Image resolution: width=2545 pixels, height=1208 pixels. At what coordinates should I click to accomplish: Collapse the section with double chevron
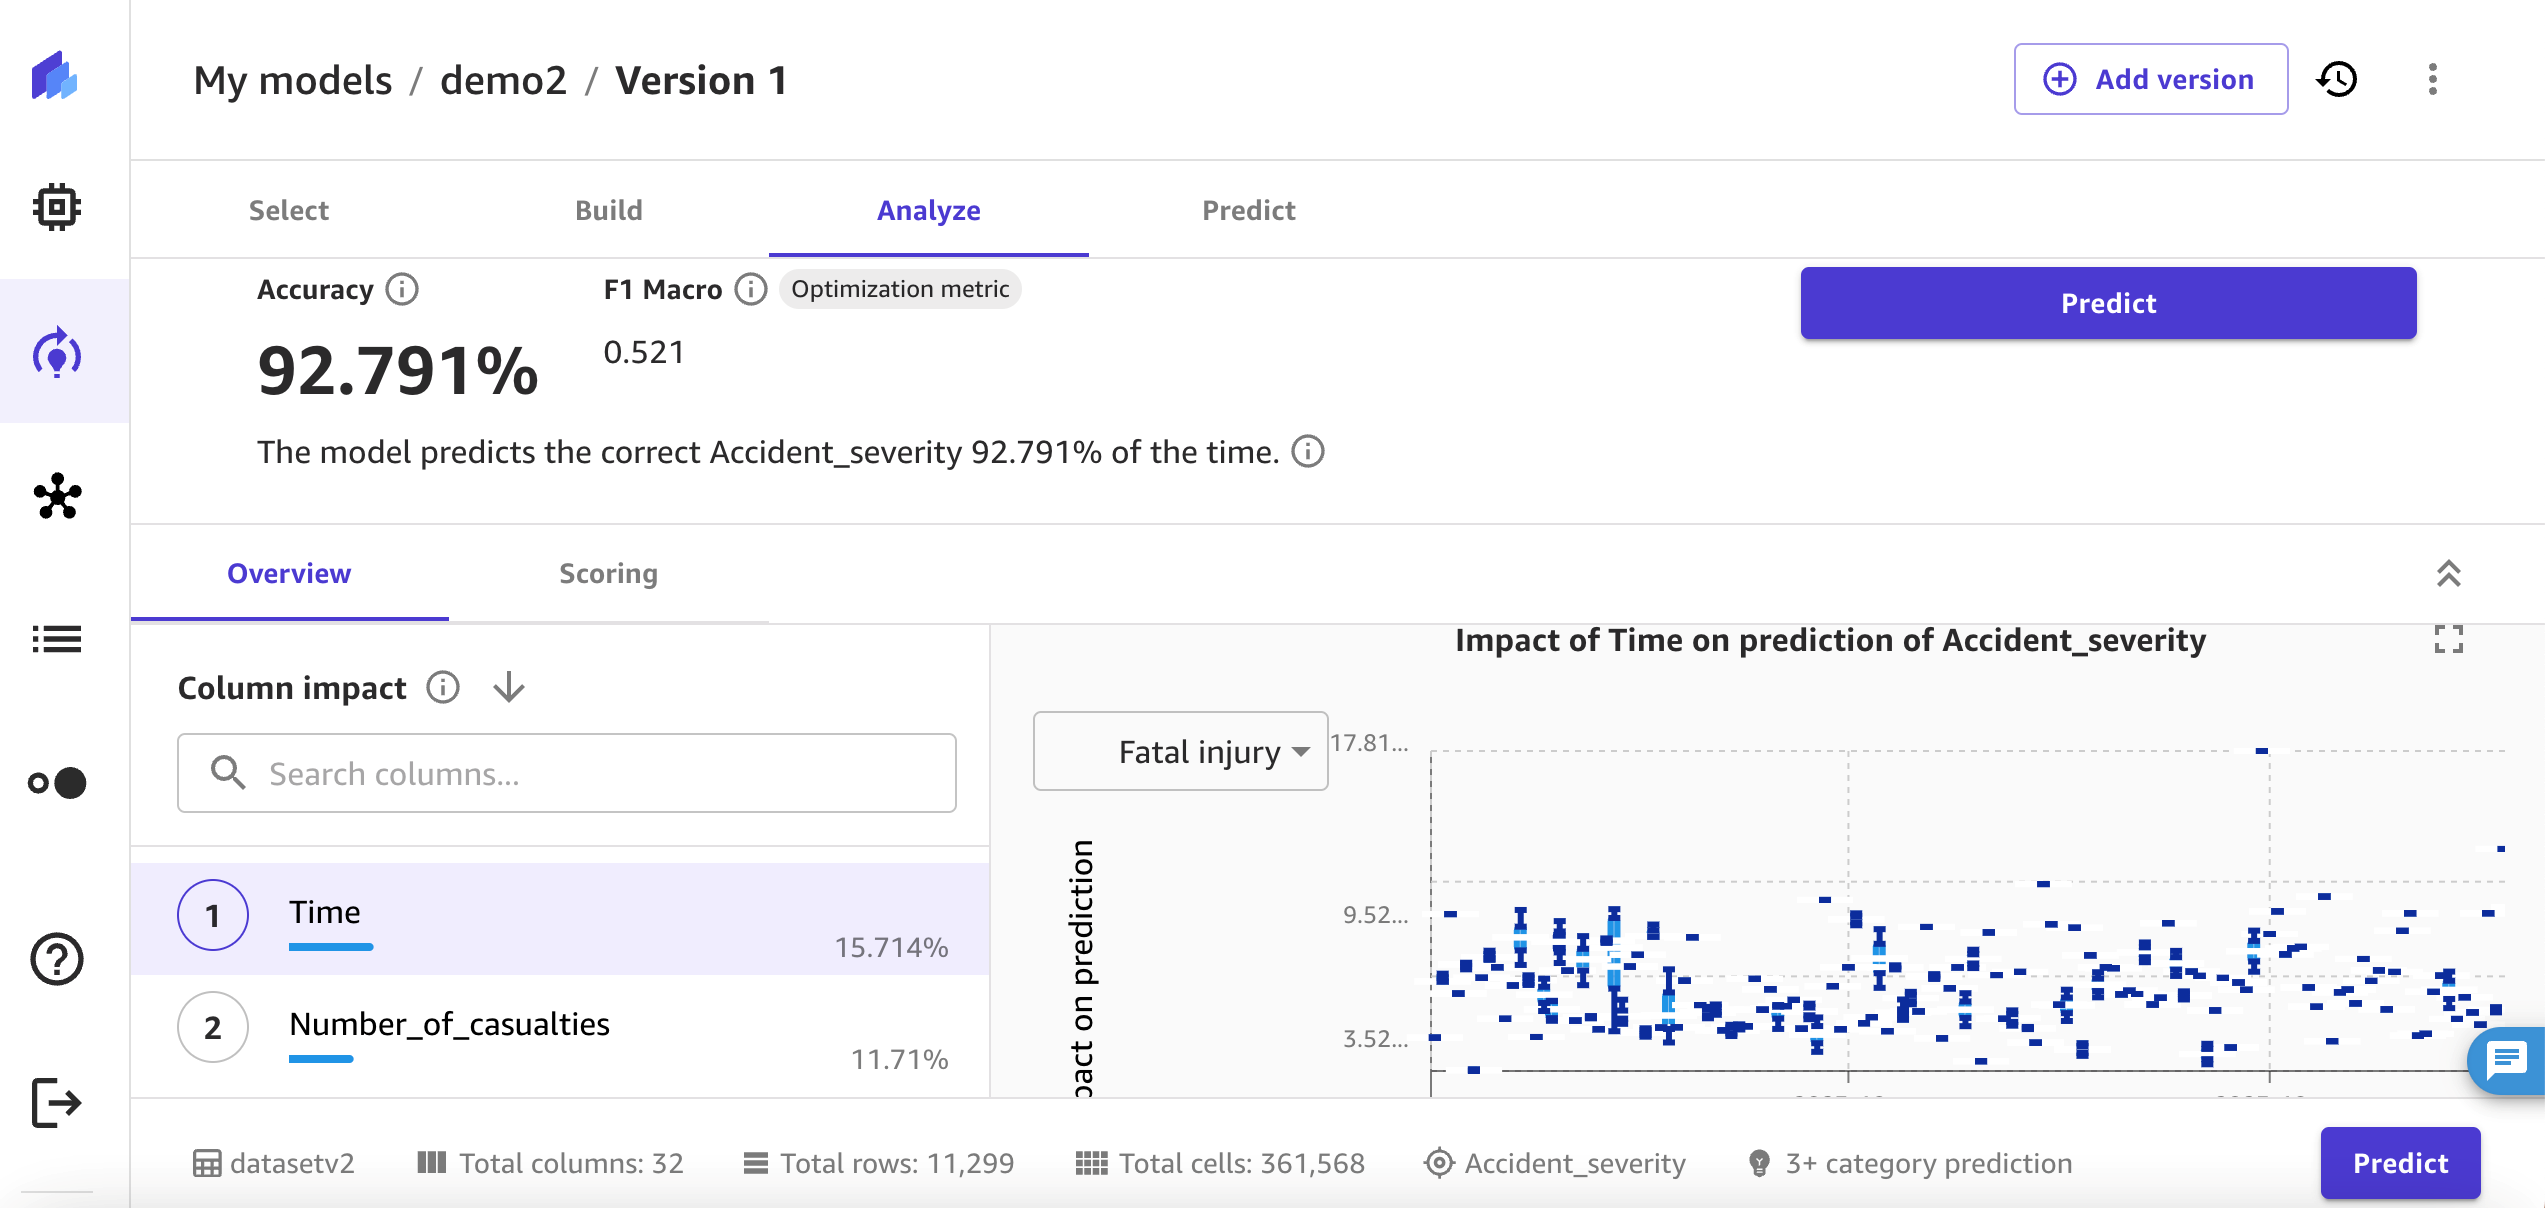[x=2448, y=574]
